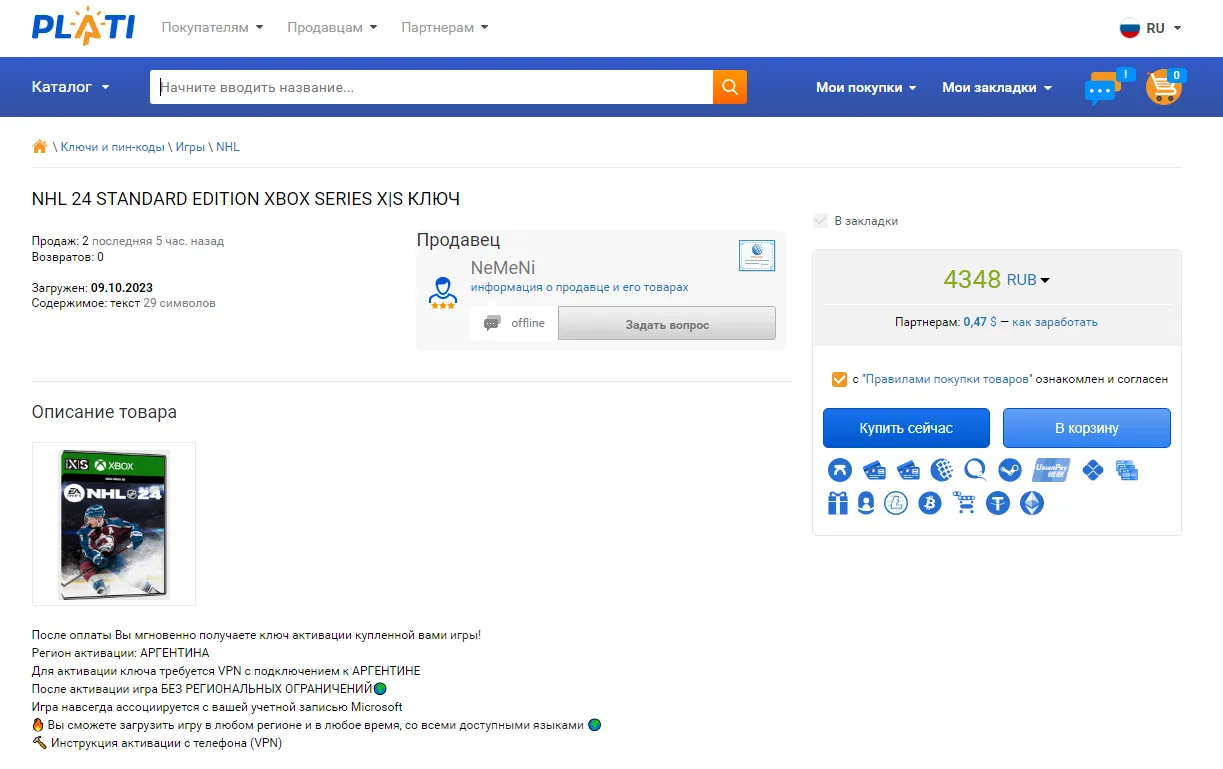Expand the Покупателям menu
Image resolution: width=1223 pixels, height=769 pixels.
[212, 28]
